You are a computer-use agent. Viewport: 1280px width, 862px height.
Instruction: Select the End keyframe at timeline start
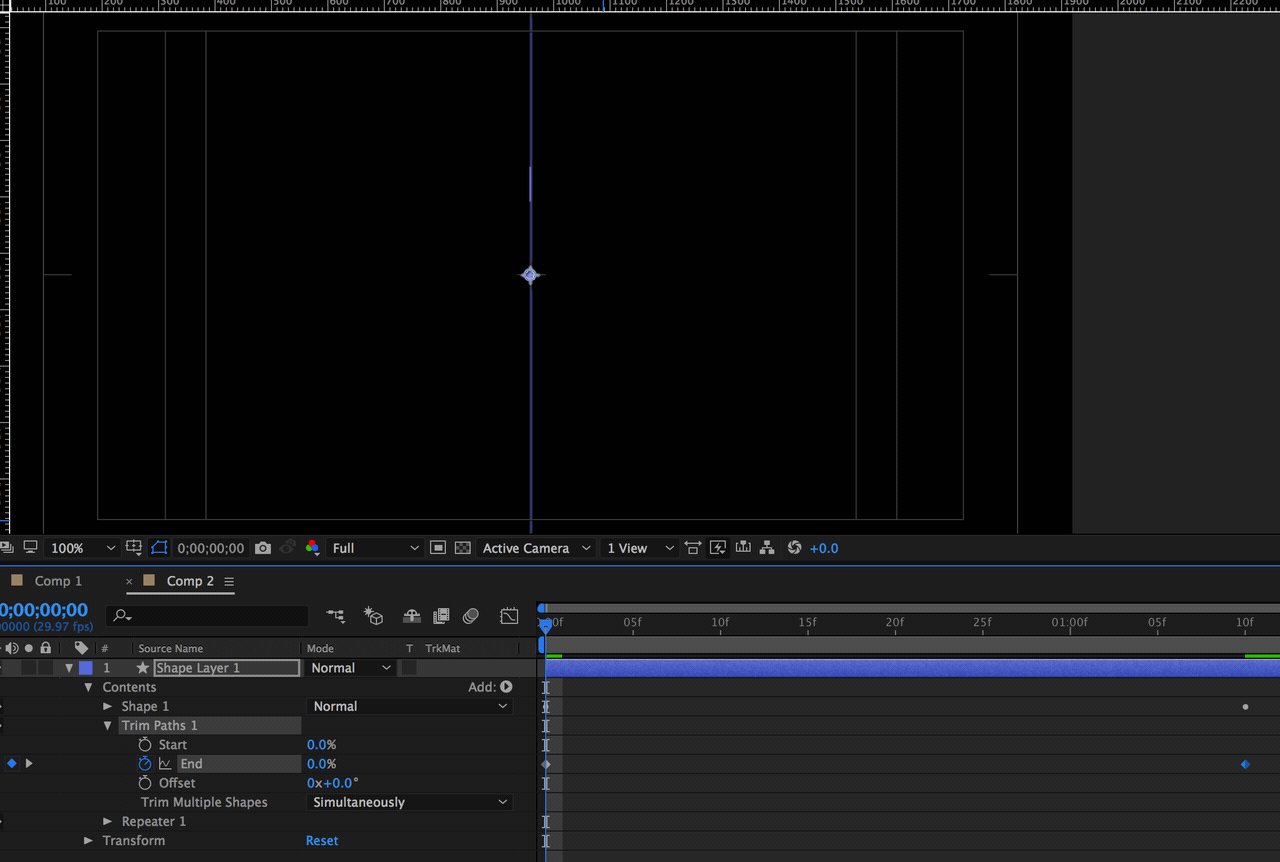pyautogui.click(x=546, y=764)
